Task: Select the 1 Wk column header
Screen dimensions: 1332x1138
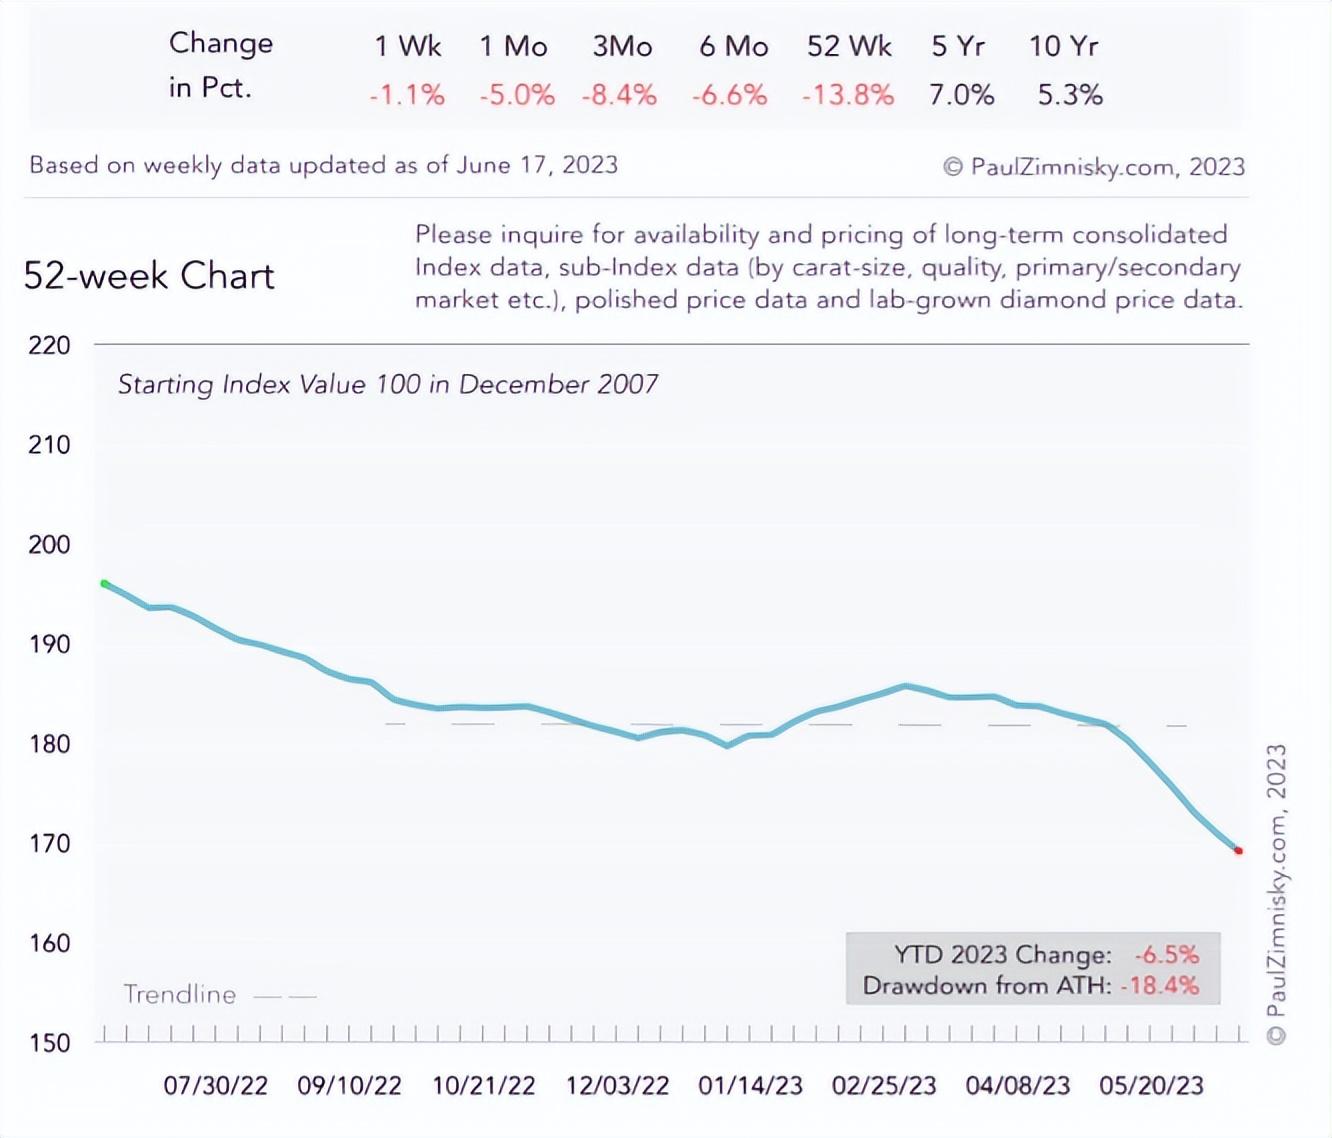Action: tap(408, 47)
